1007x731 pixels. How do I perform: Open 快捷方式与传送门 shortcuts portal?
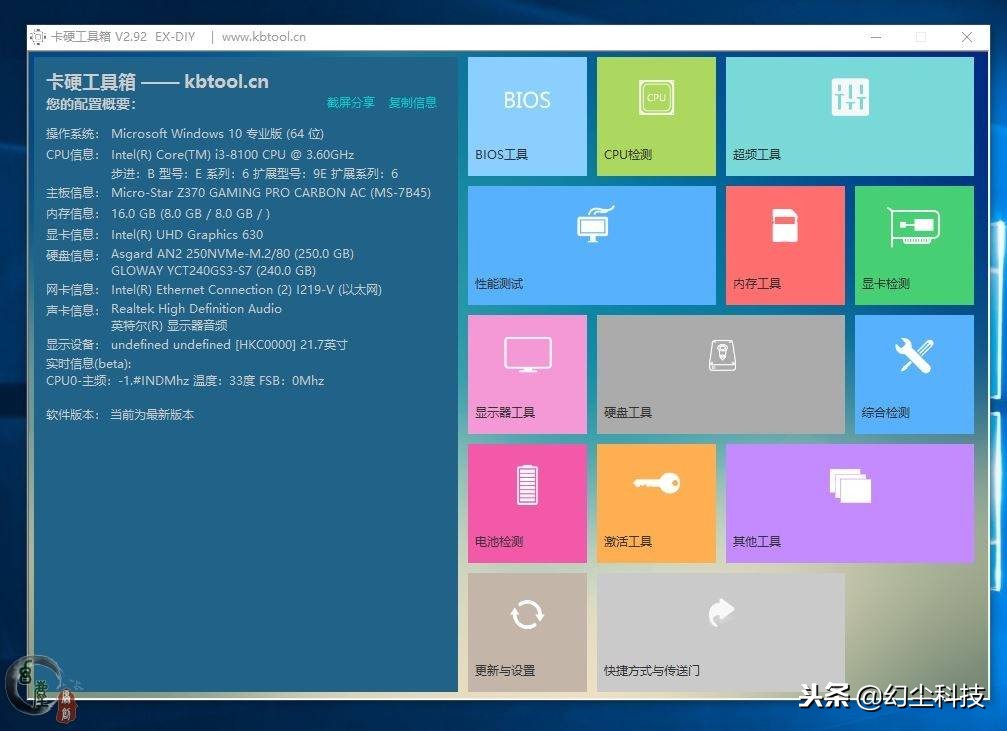click(720, 630)
